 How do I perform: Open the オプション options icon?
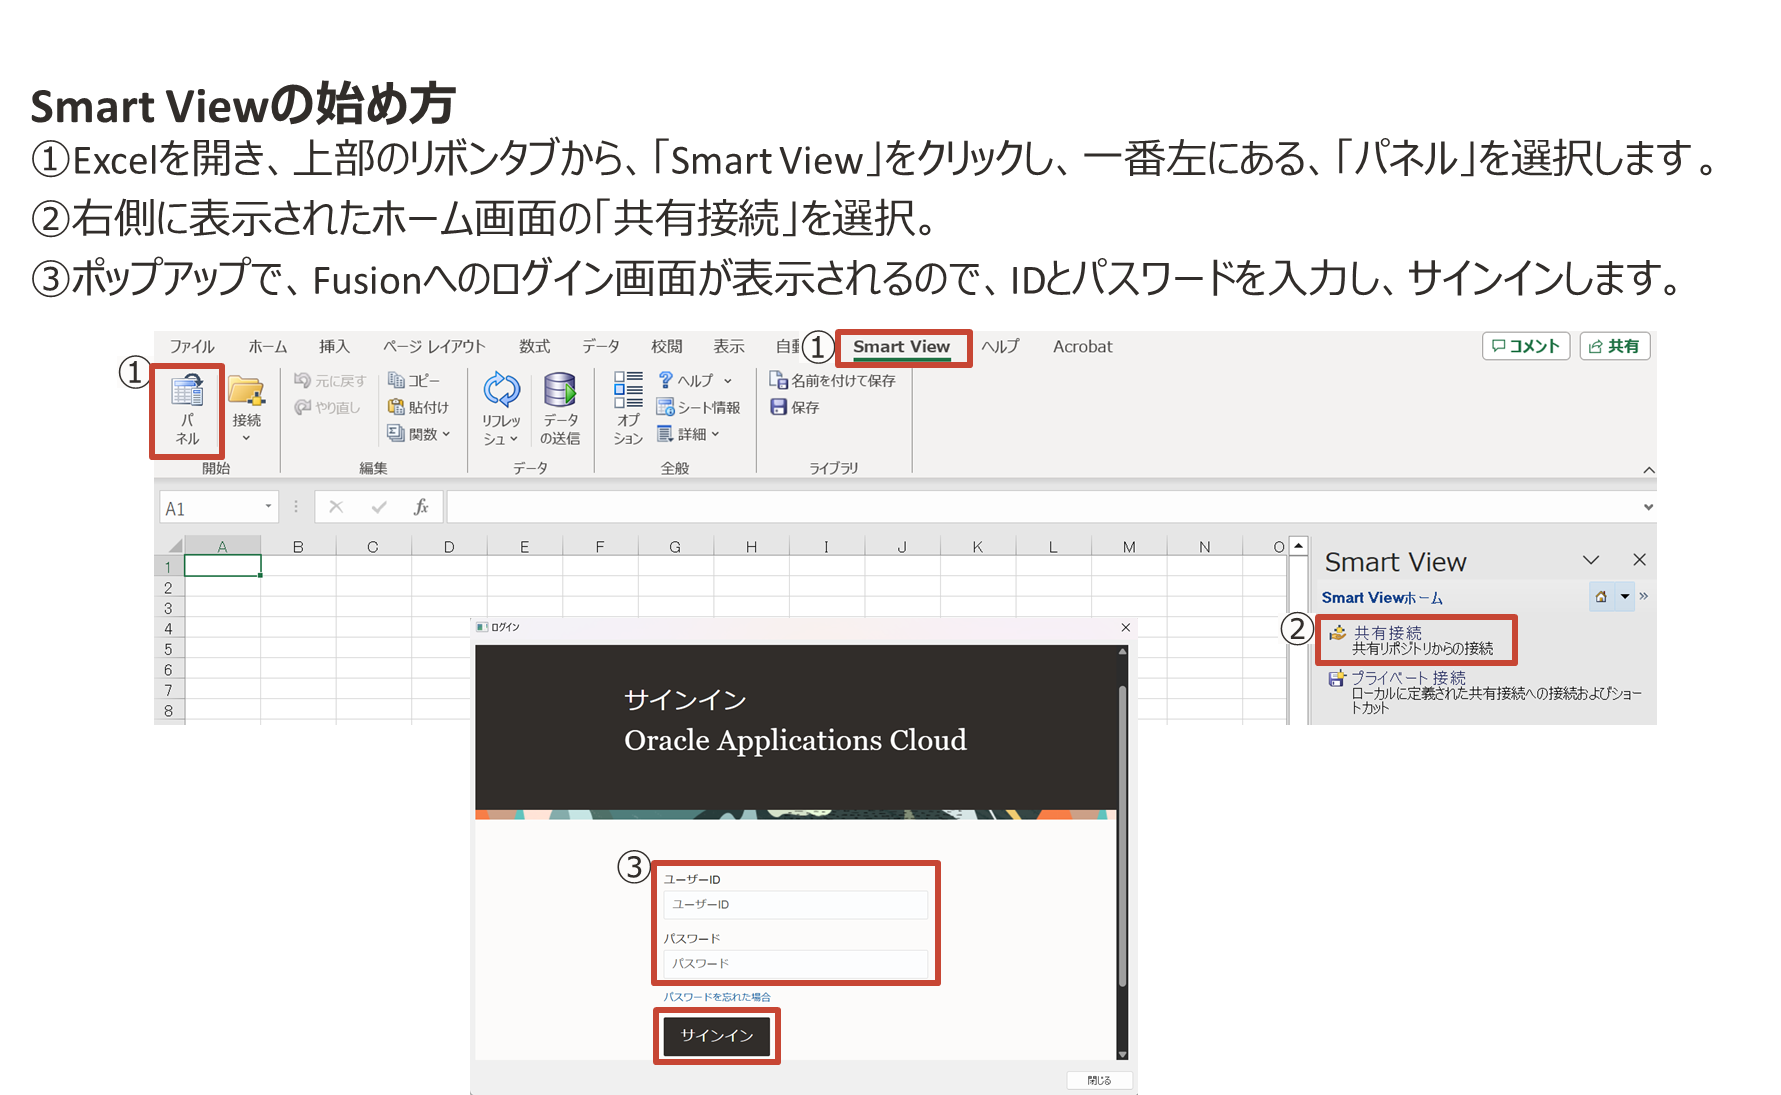tap(628, 389)
